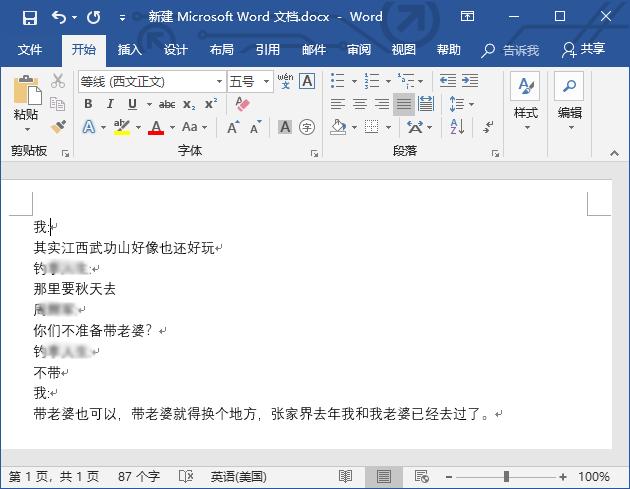Apply the yellow text highlight color
The width and height of the screenshot is (630, 489).
pyautogui.click(x=122, y=127)
